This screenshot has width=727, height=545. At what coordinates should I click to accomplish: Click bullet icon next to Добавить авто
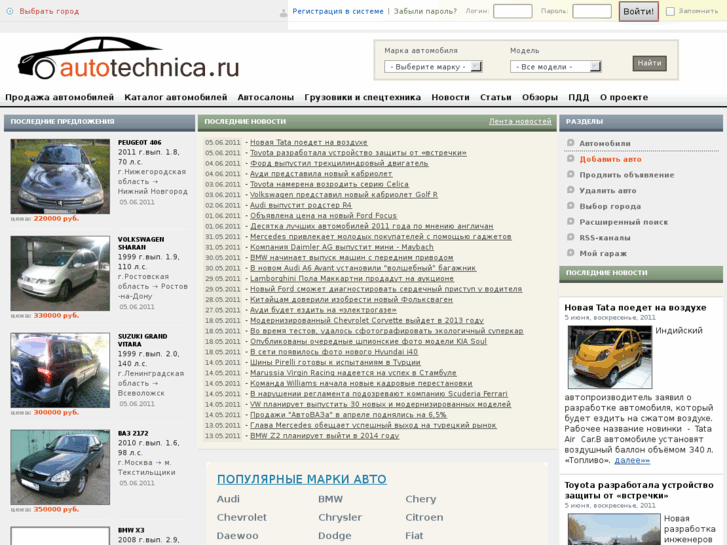tap(571, 159)
